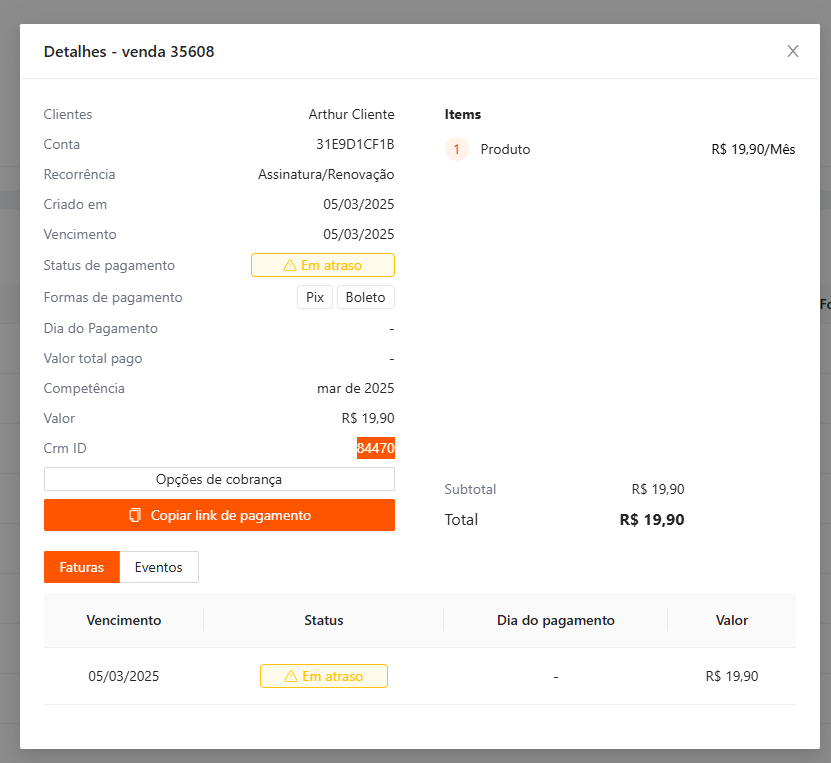
Task: Click the copy icon on payment link button
Action: (x=135, y=516)
